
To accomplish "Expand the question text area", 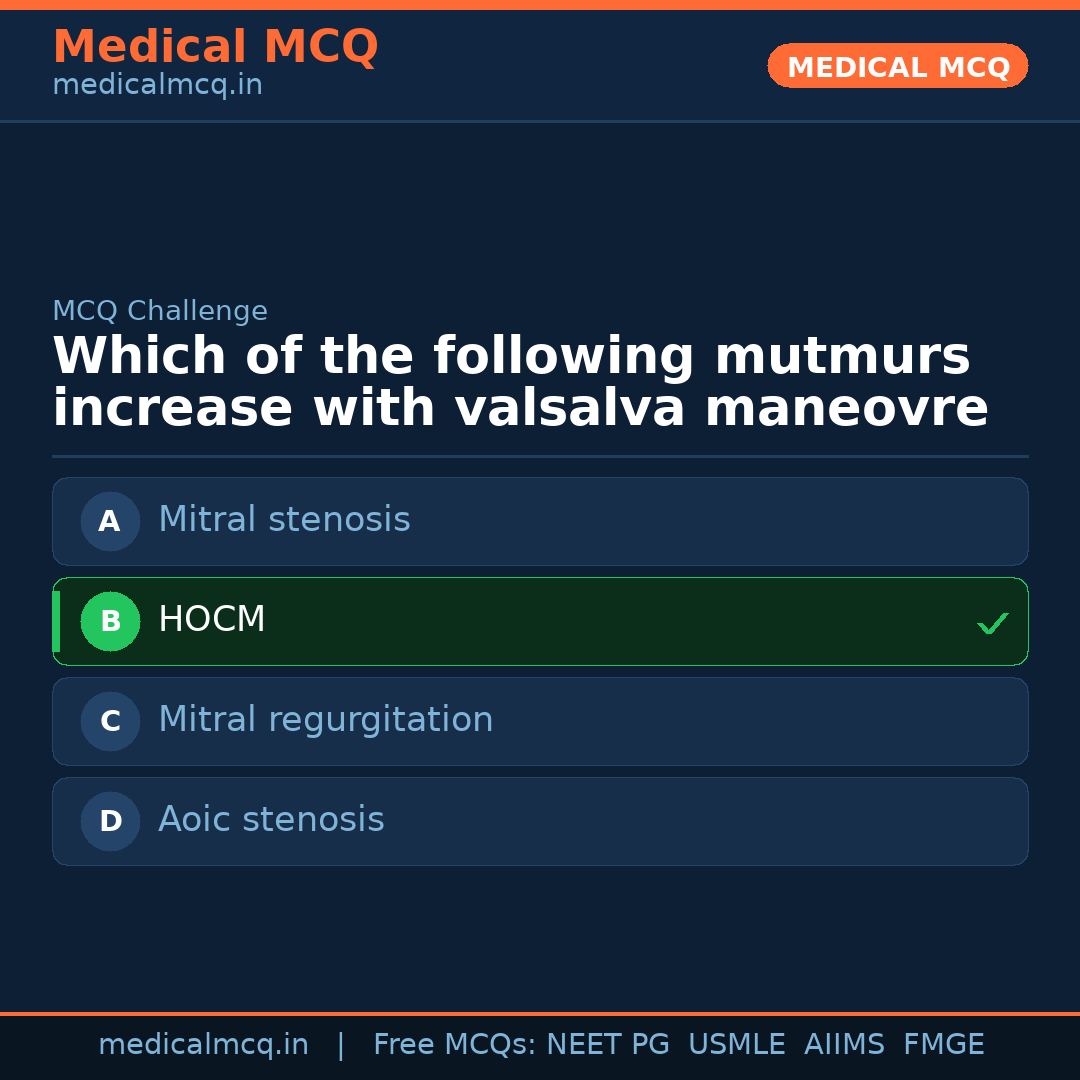I will point(520,380).
